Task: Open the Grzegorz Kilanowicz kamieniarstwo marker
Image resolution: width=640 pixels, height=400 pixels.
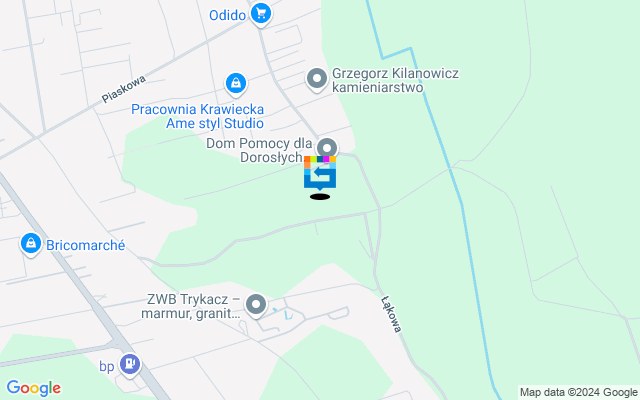Action: click(317, 79)
